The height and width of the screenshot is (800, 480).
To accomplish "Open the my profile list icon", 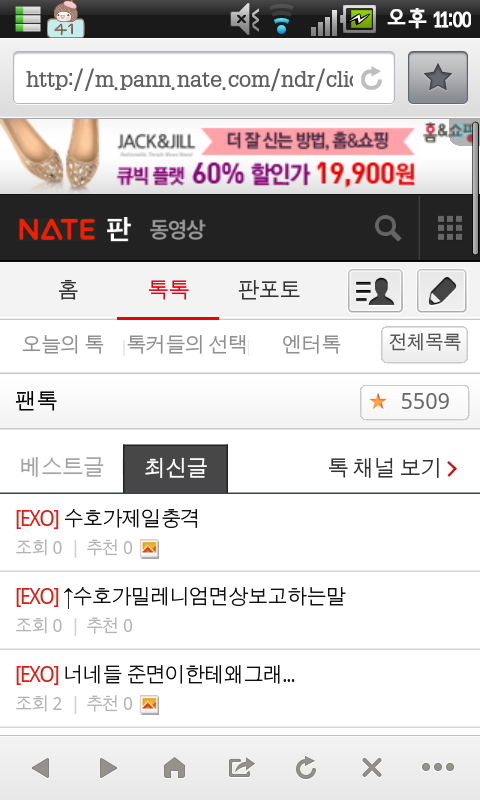I will (x=375, y=291).
